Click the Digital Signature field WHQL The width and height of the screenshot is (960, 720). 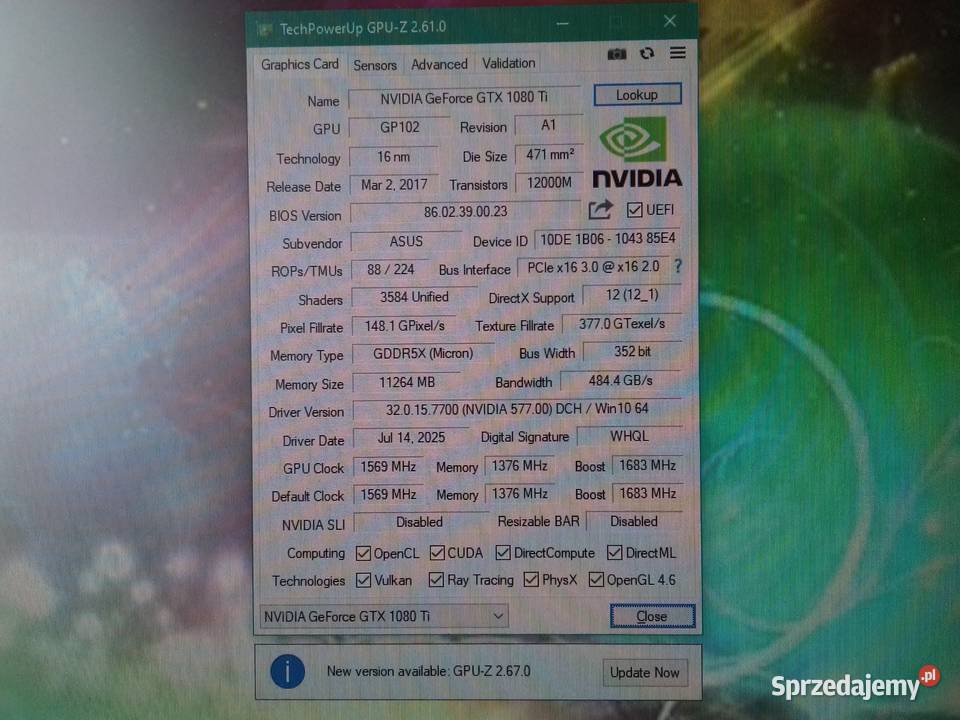629,437
